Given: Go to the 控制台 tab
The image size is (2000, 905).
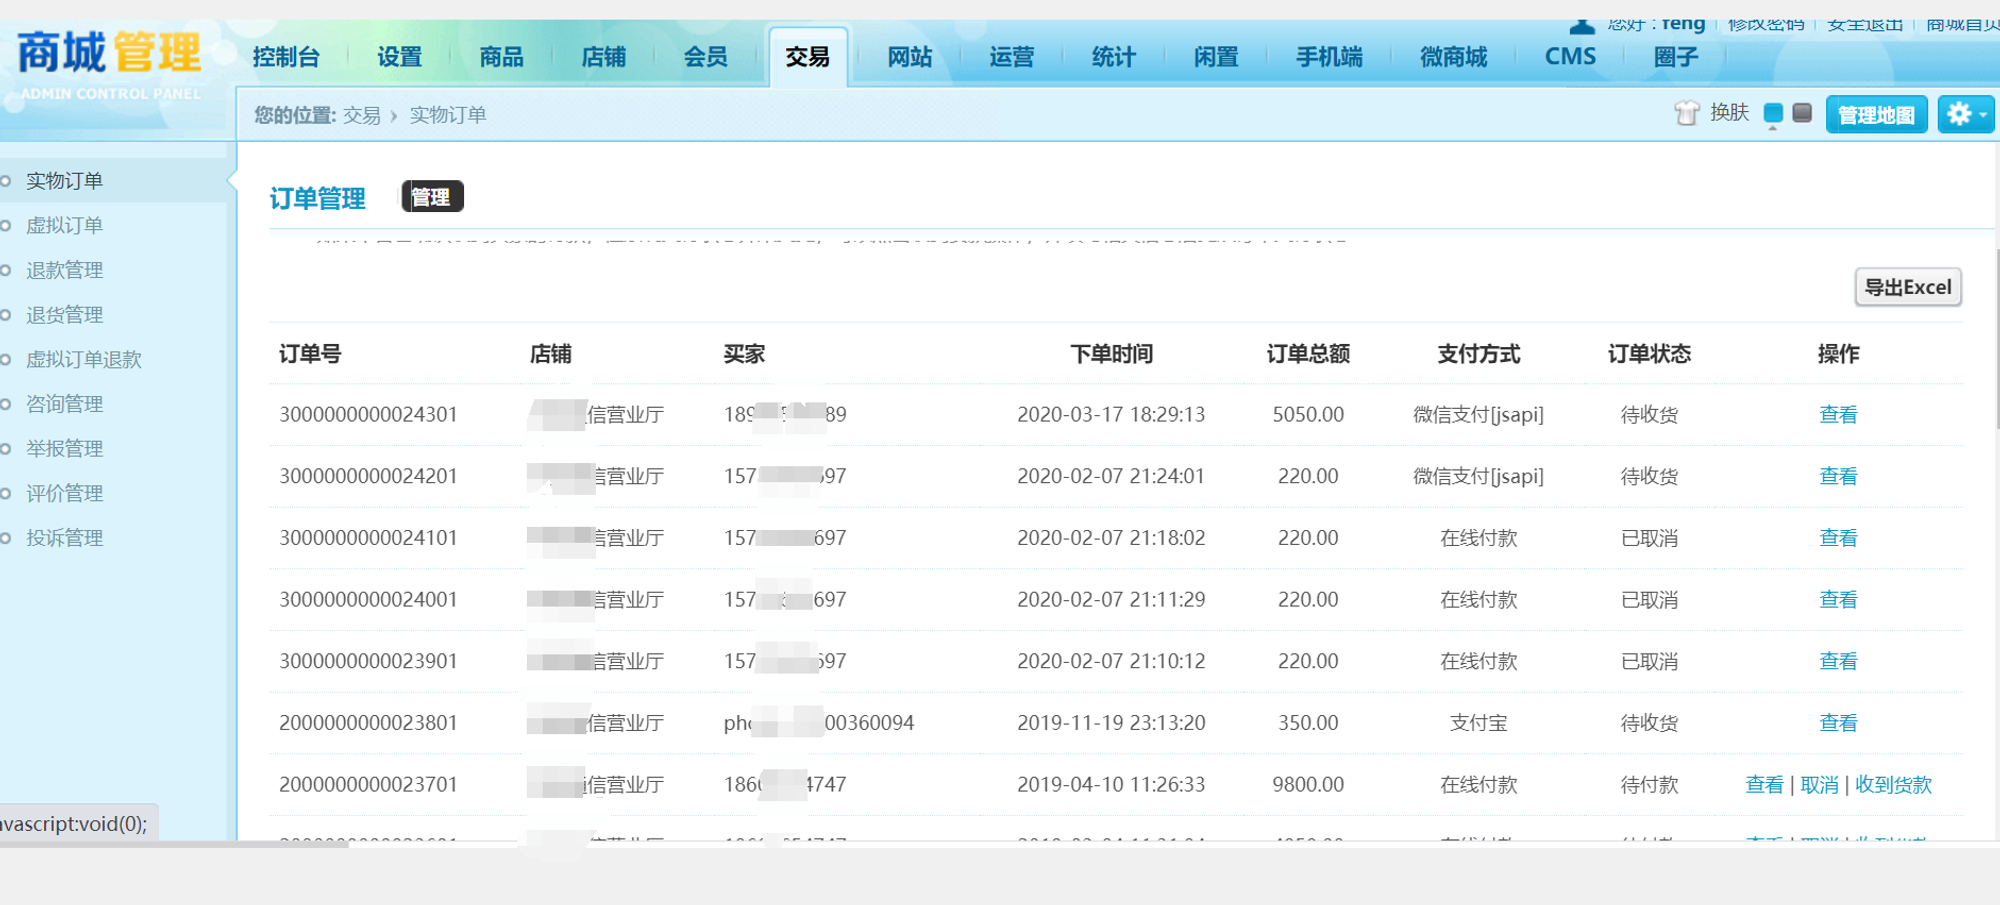Looking at the screenshot, I should pos(286,57).
